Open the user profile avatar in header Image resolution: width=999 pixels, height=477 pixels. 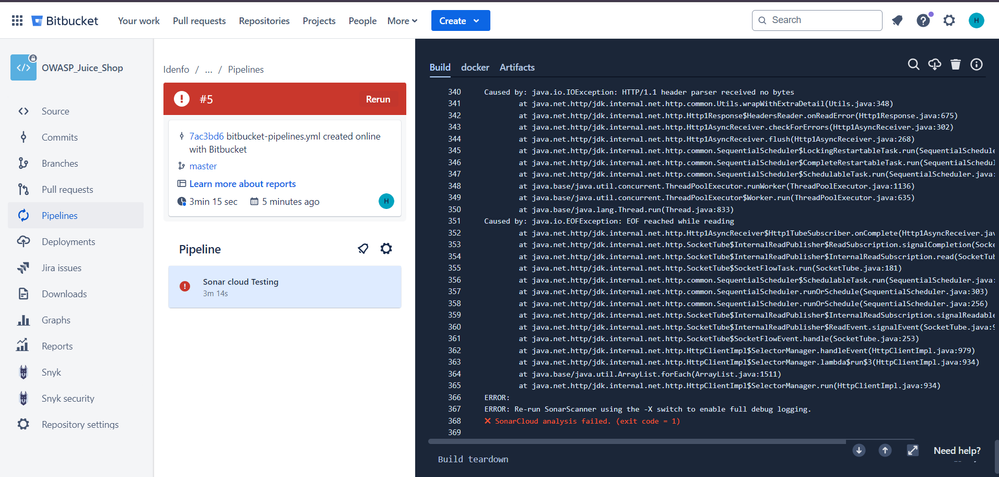click(x=976, y=20)
